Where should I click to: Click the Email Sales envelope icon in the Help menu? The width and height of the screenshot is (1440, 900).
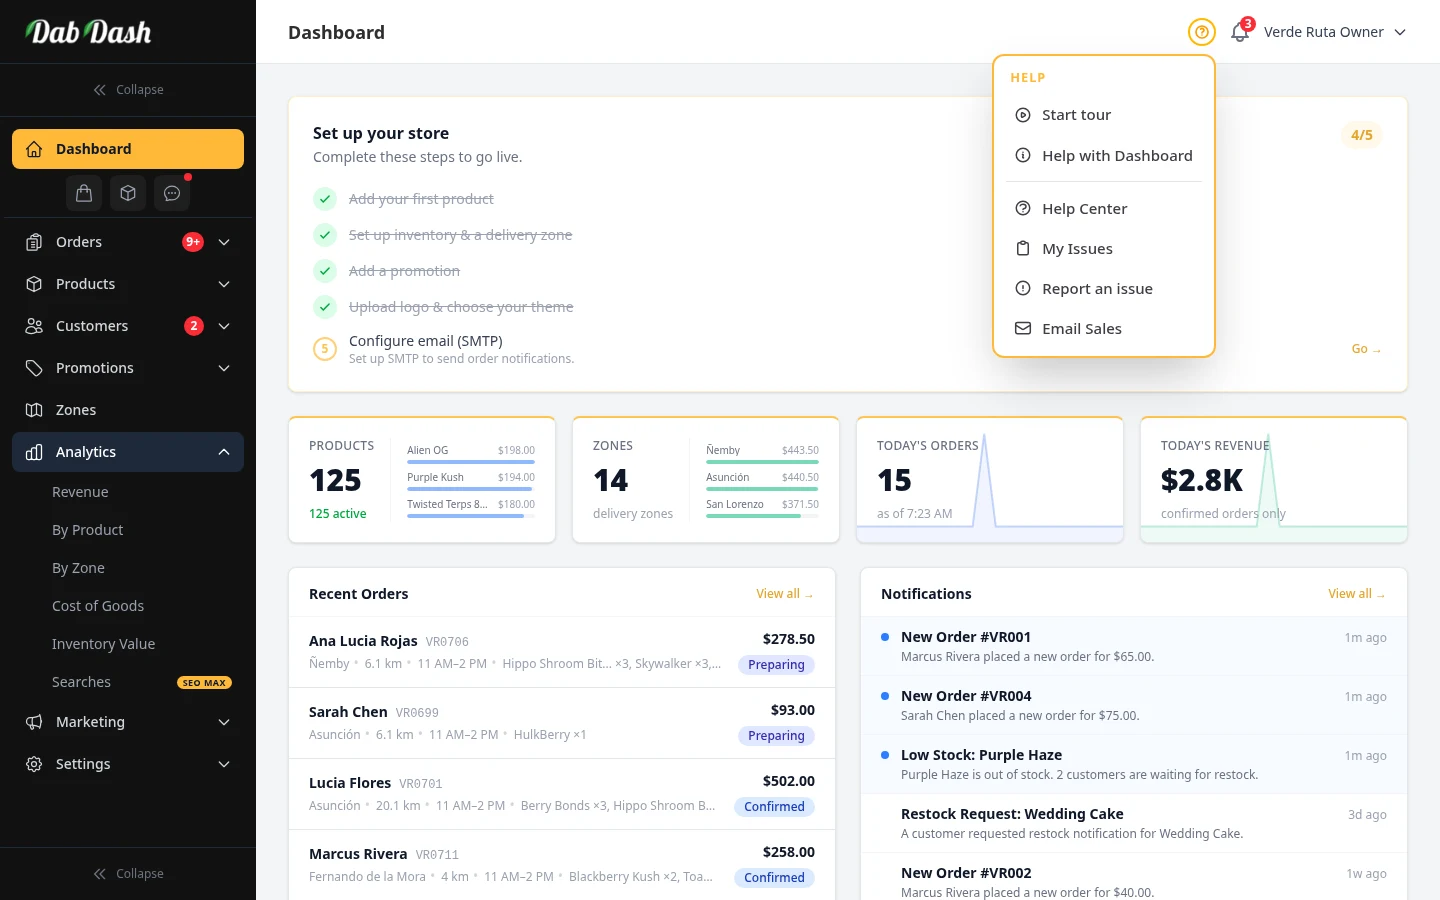coord(1022,328)
